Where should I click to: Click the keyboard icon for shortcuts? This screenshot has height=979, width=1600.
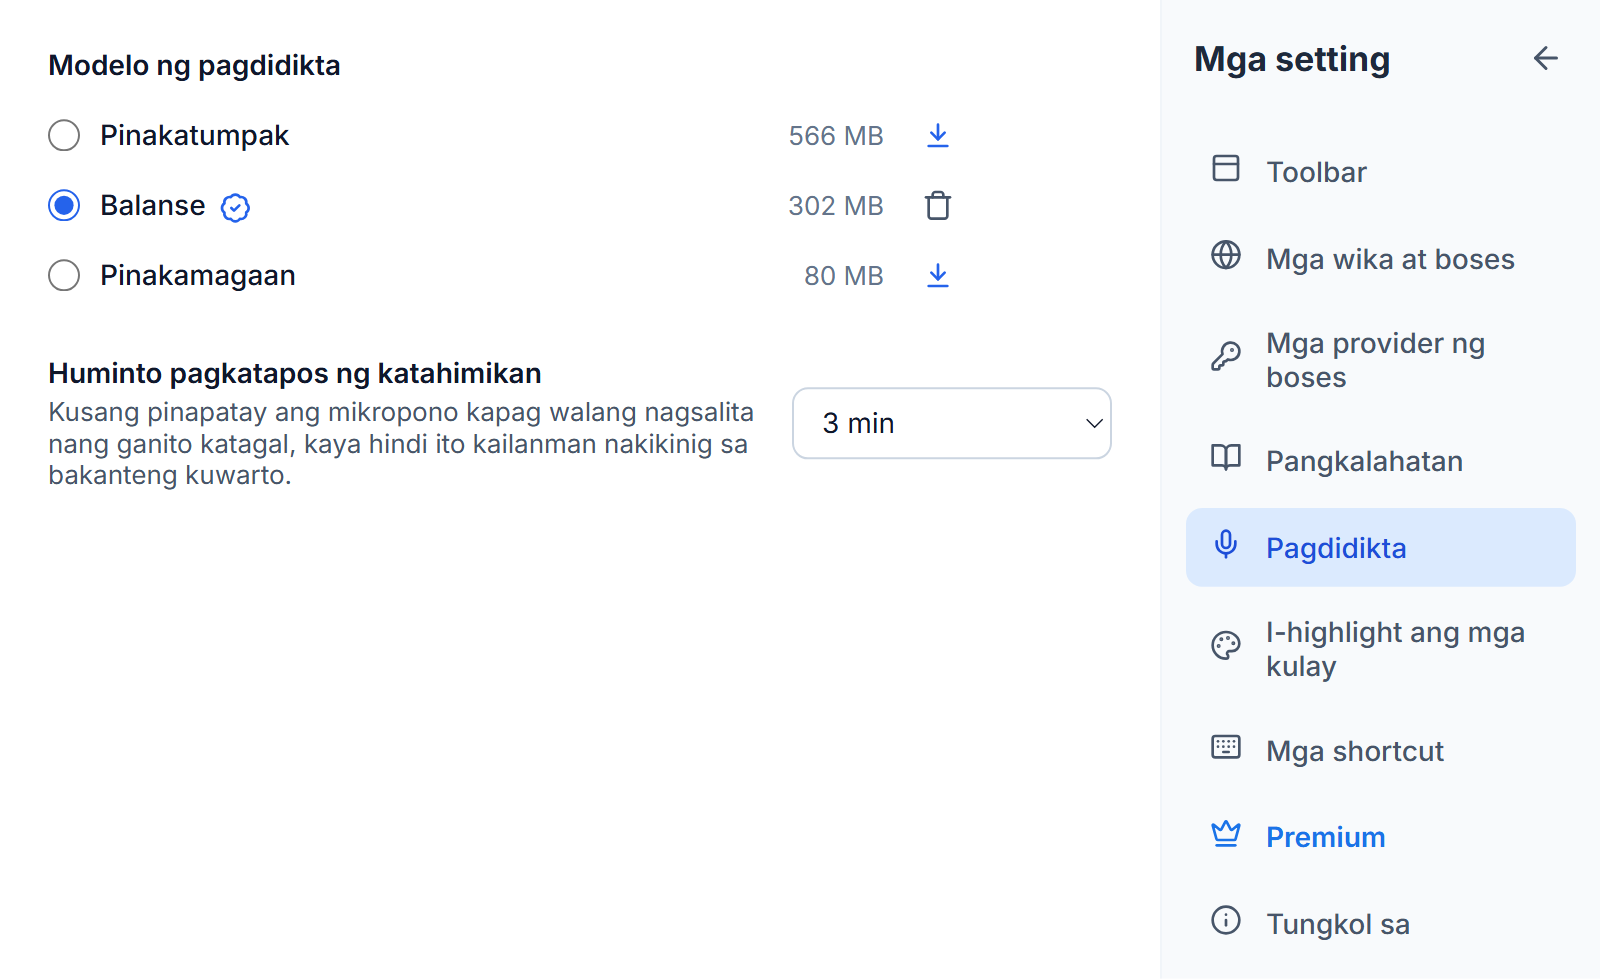[x=1226, y=747]
